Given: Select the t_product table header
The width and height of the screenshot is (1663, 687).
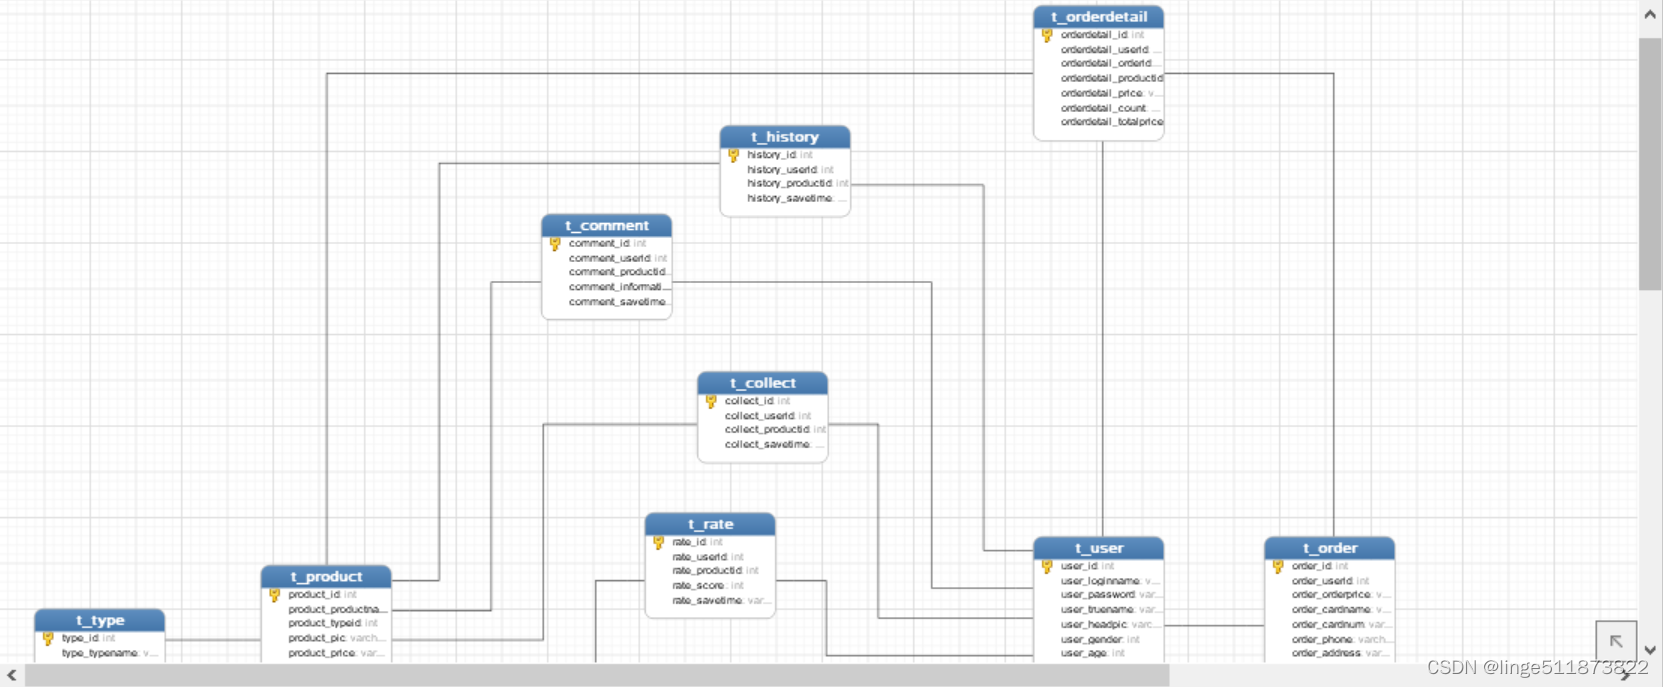Looking at the screenshot, I should (326, 577).
